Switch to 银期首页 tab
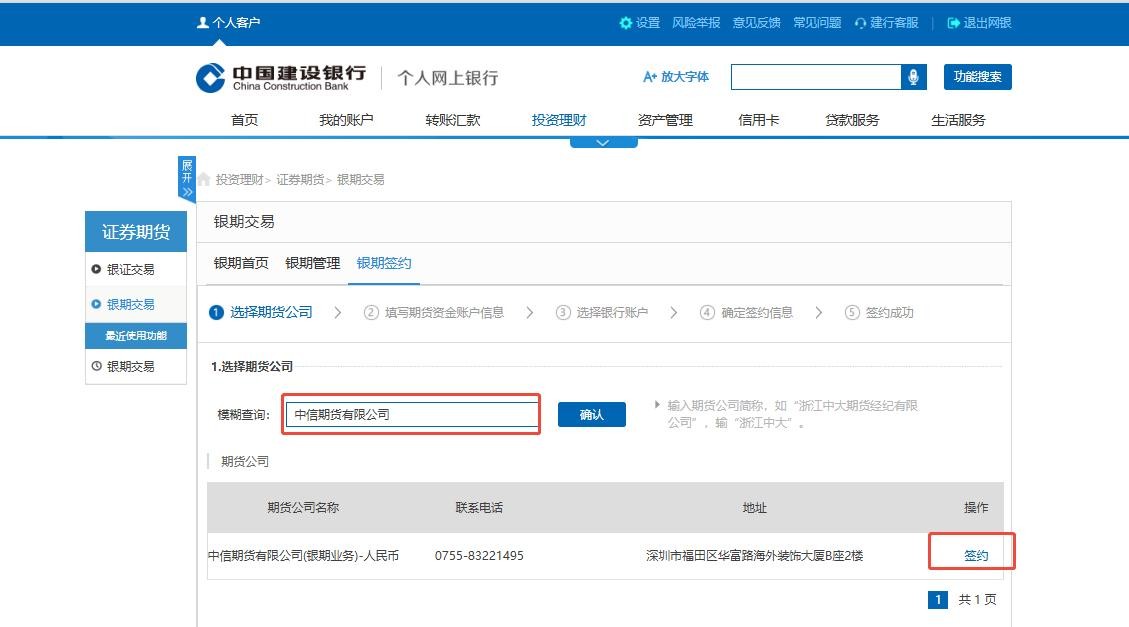Viewport: 1129px width, 627px height. (x=241, y=263)
